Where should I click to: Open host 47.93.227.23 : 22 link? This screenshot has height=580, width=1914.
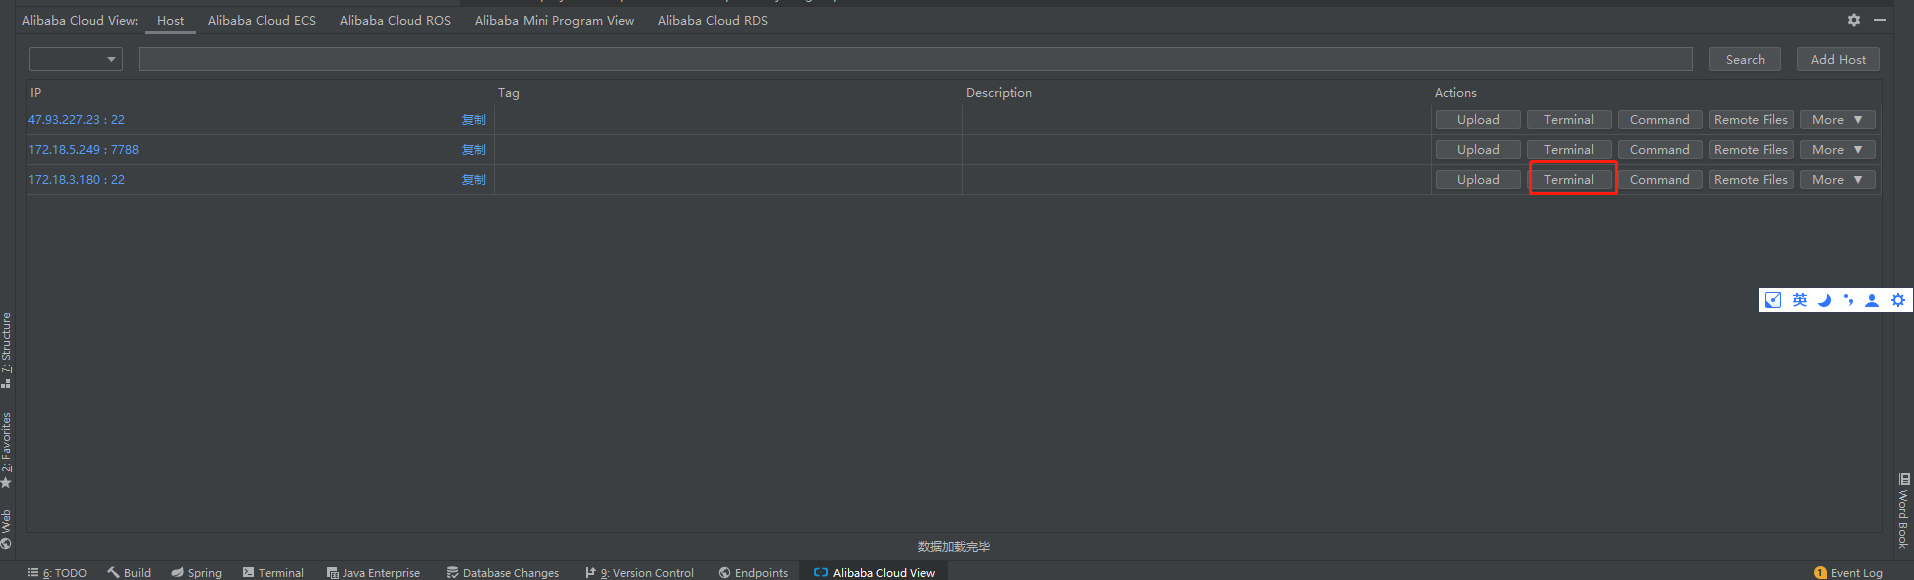click(76, 120)
